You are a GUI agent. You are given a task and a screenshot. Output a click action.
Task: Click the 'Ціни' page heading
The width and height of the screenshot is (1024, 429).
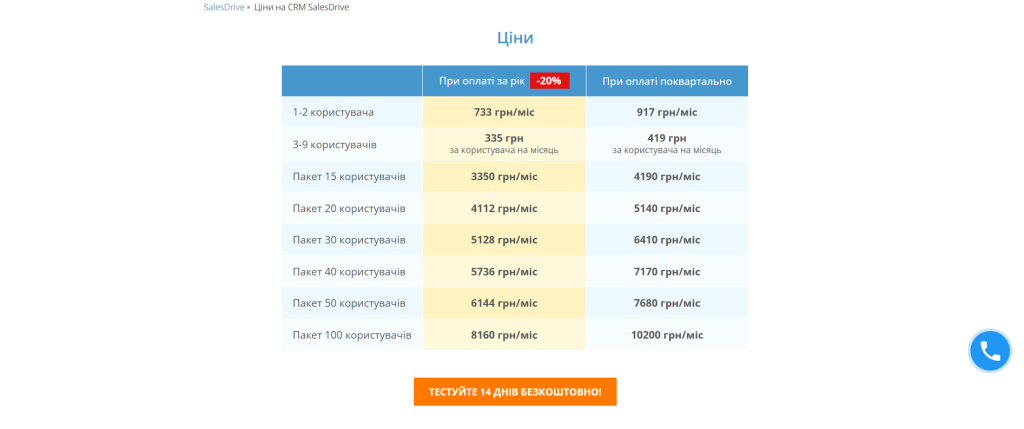tap(515, 38)
